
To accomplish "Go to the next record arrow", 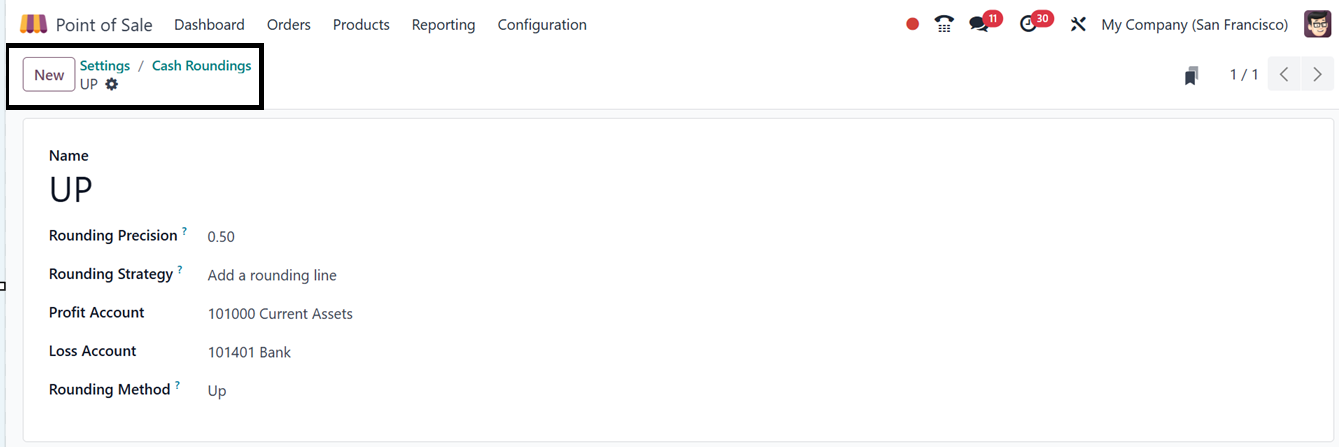I will (x=1318, y=74).
